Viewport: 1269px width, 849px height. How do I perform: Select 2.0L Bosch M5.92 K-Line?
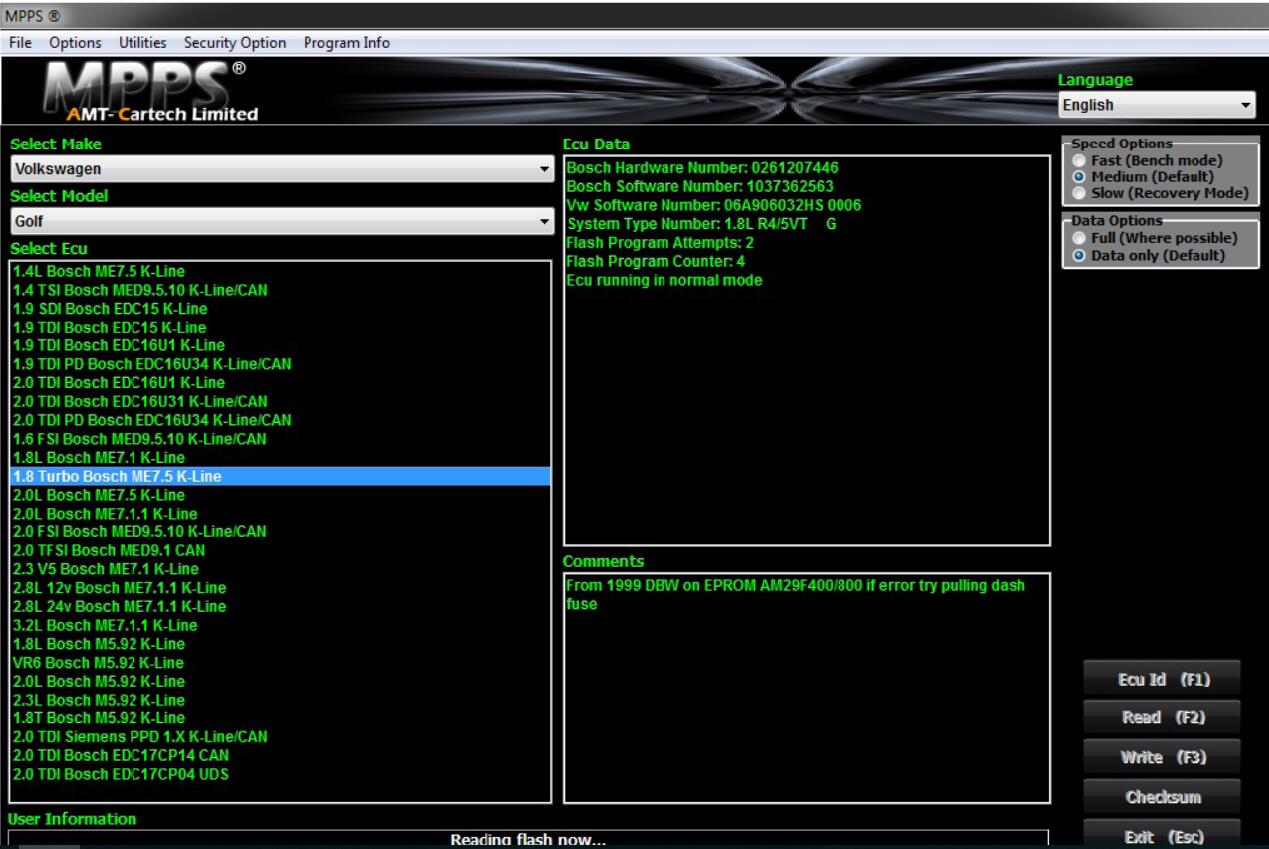281,681
